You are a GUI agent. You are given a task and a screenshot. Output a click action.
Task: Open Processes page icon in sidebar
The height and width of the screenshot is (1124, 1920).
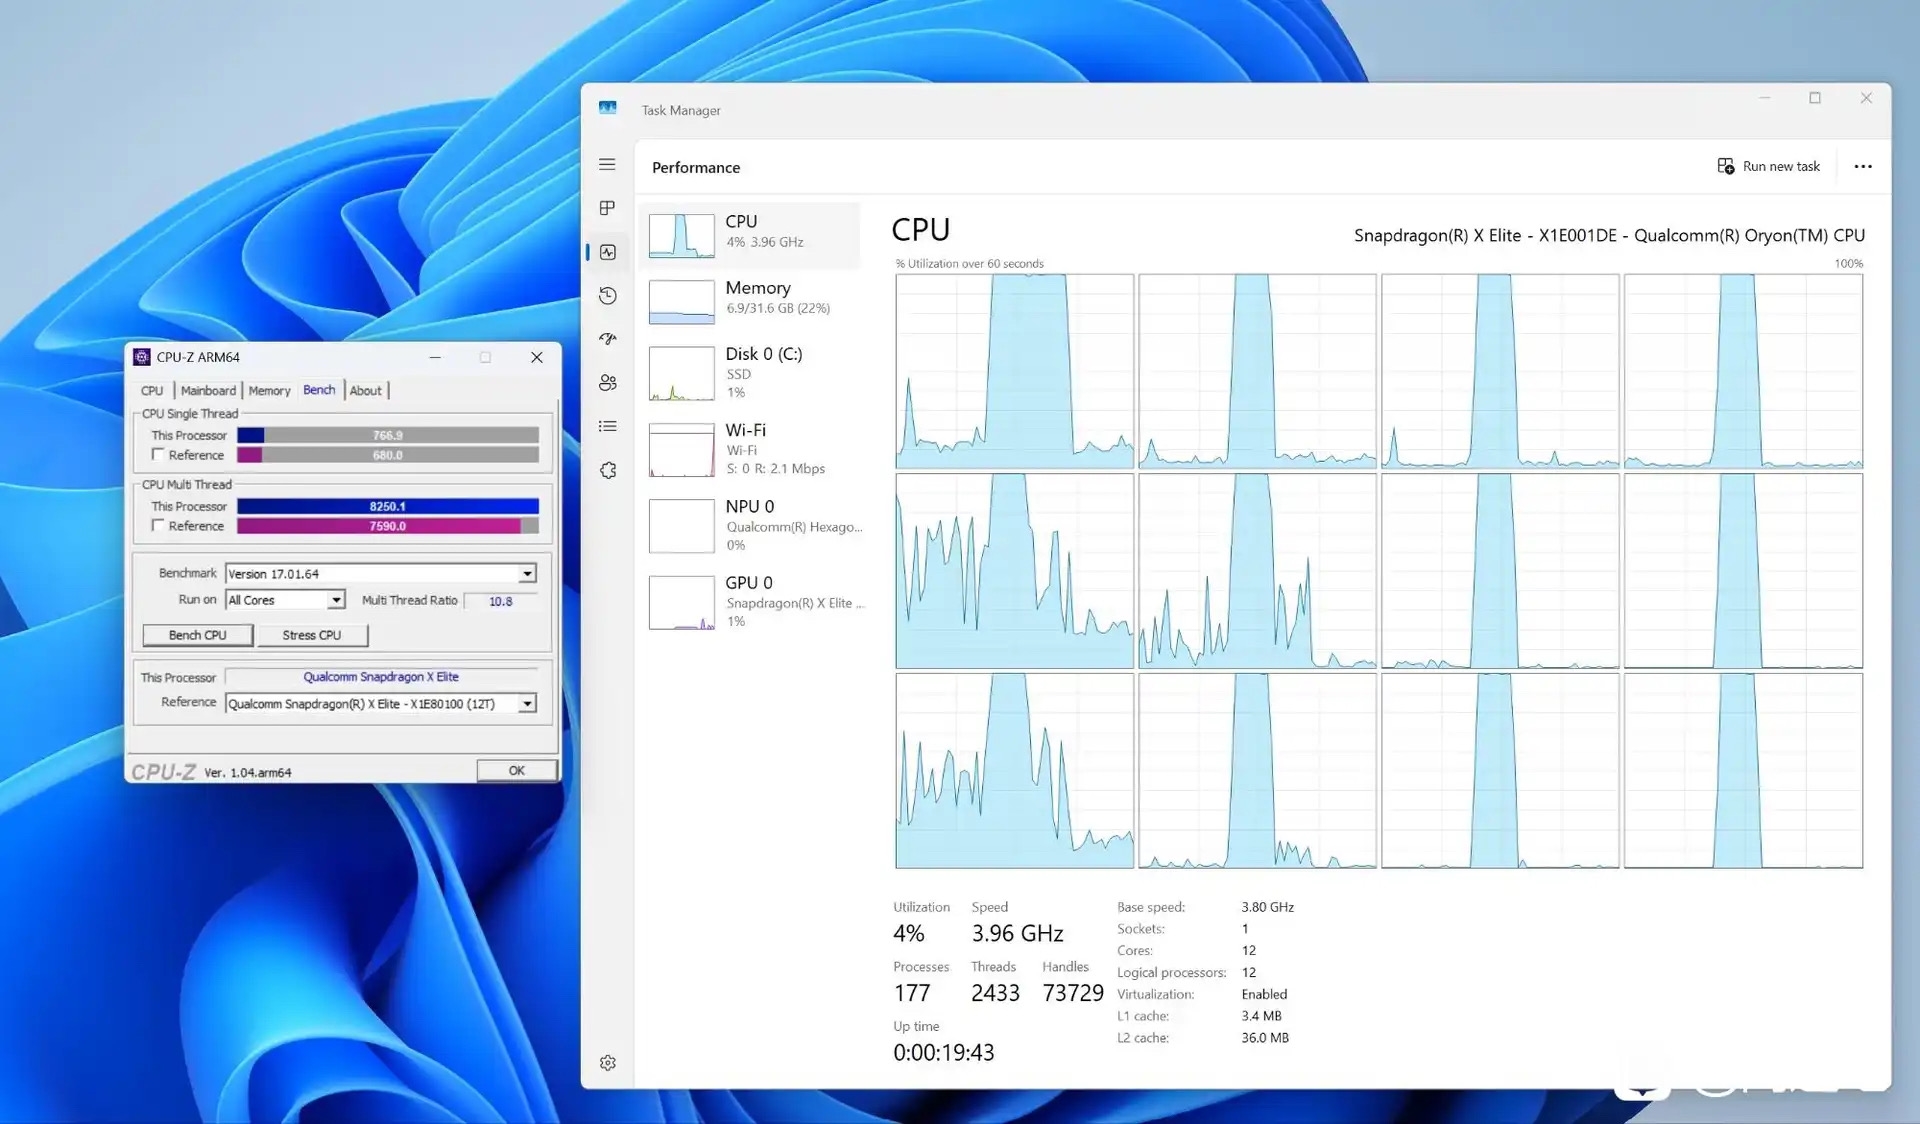point(607,208)
